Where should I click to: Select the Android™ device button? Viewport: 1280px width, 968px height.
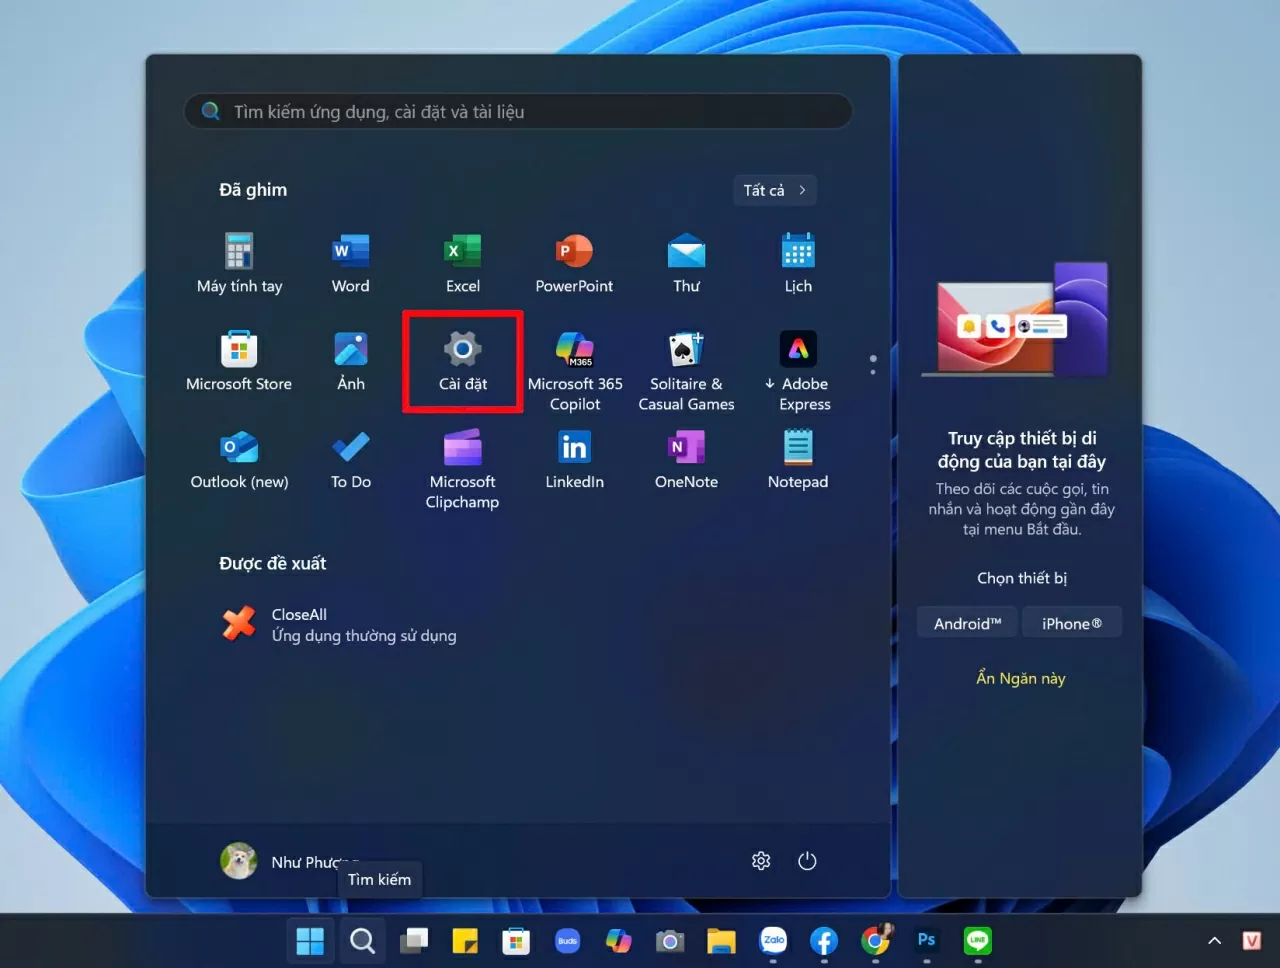pyautogui.click(x=967, y=623)
